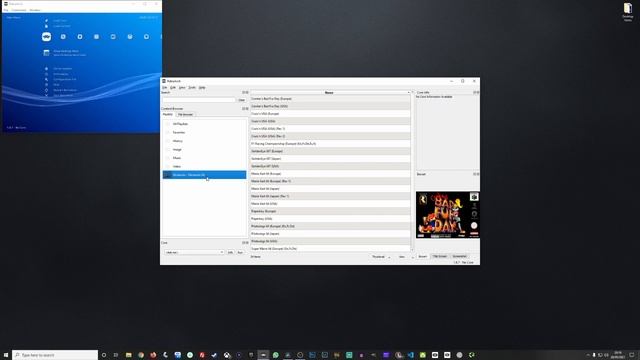Sort the game list by the Name header
The height and width of the screenshot is (360, 640).
tap(329, 93)
